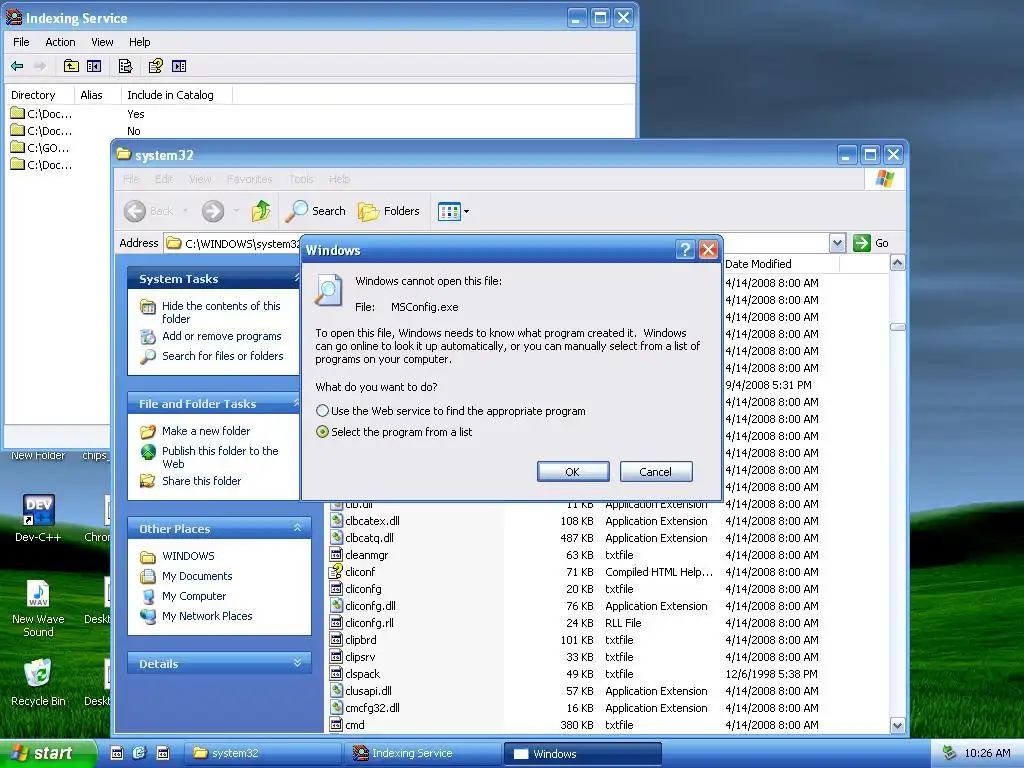Expand the Details panel
Screen dimensions: 1024x768
(x=297, y=663)
